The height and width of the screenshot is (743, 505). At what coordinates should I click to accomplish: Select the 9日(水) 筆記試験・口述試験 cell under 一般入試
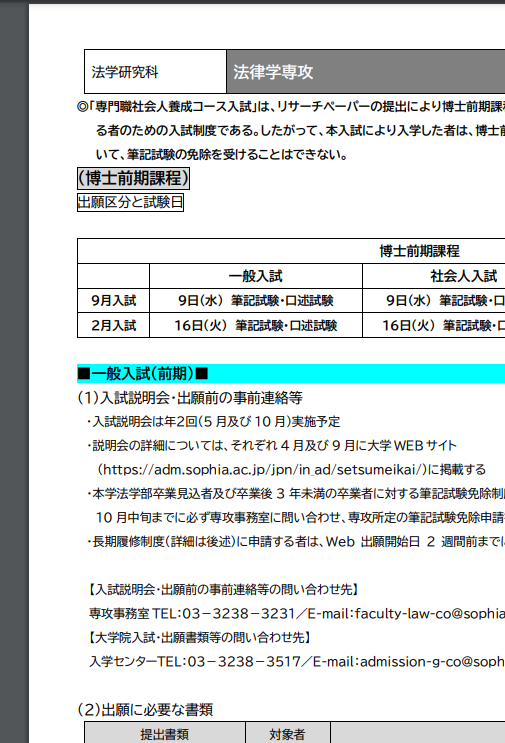click(x=256, y=300)
